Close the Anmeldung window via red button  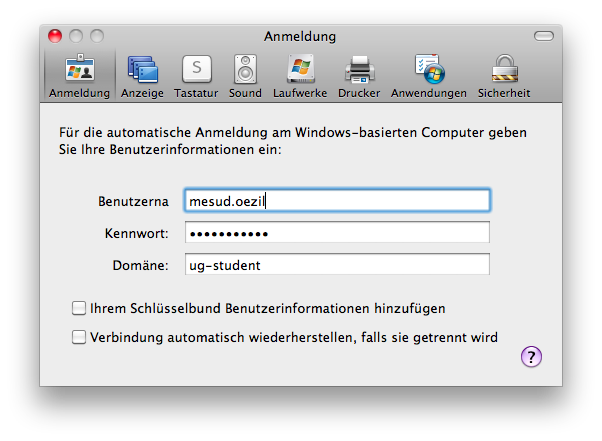tap(58, 36)
